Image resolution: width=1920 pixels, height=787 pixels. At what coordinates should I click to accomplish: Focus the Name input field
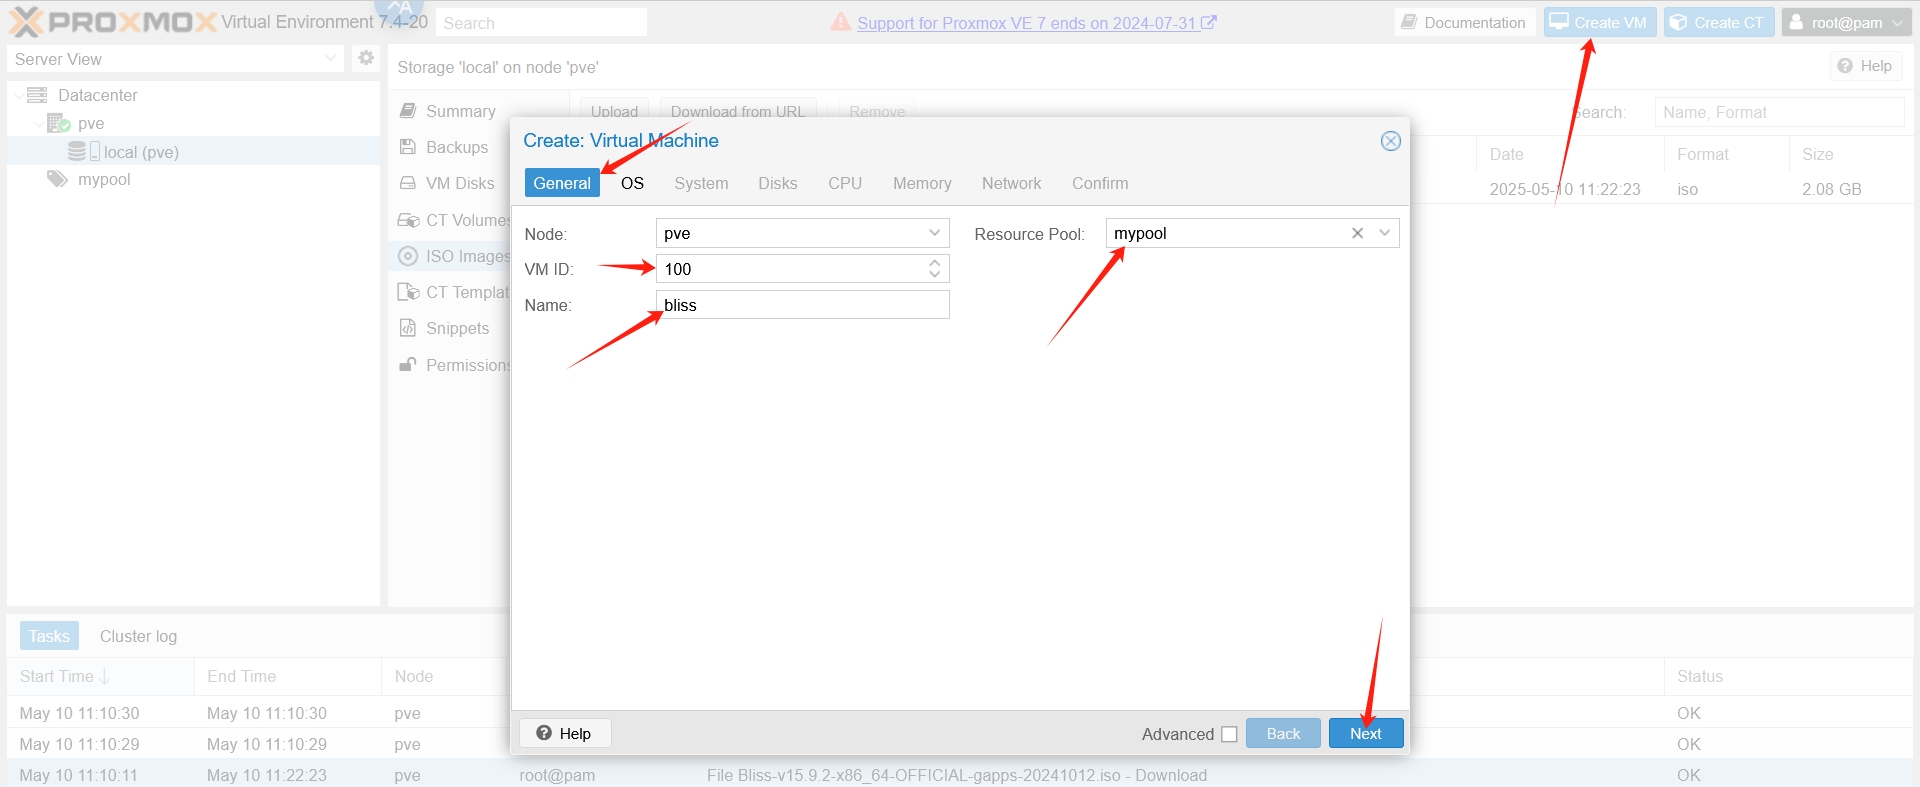click(802, 305)
